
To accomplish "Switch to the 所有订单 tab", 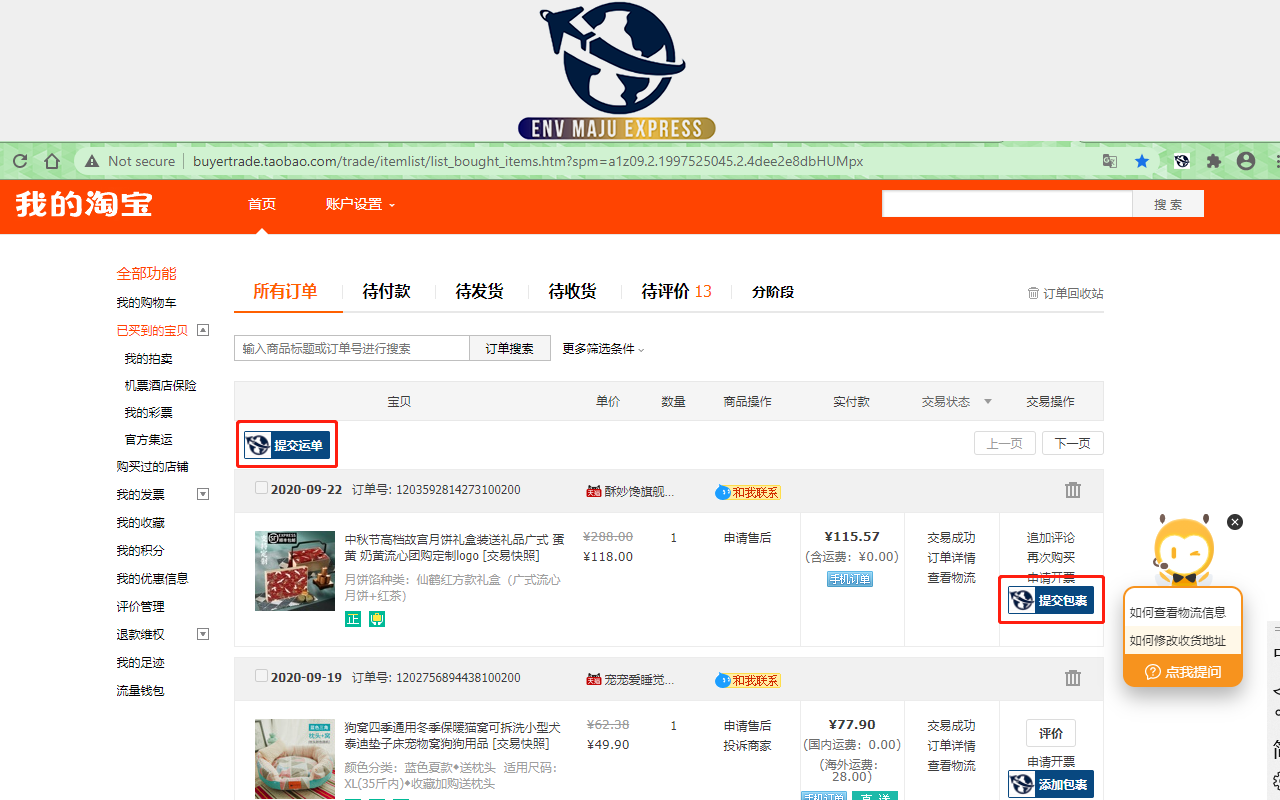I will tap(285, 292).
